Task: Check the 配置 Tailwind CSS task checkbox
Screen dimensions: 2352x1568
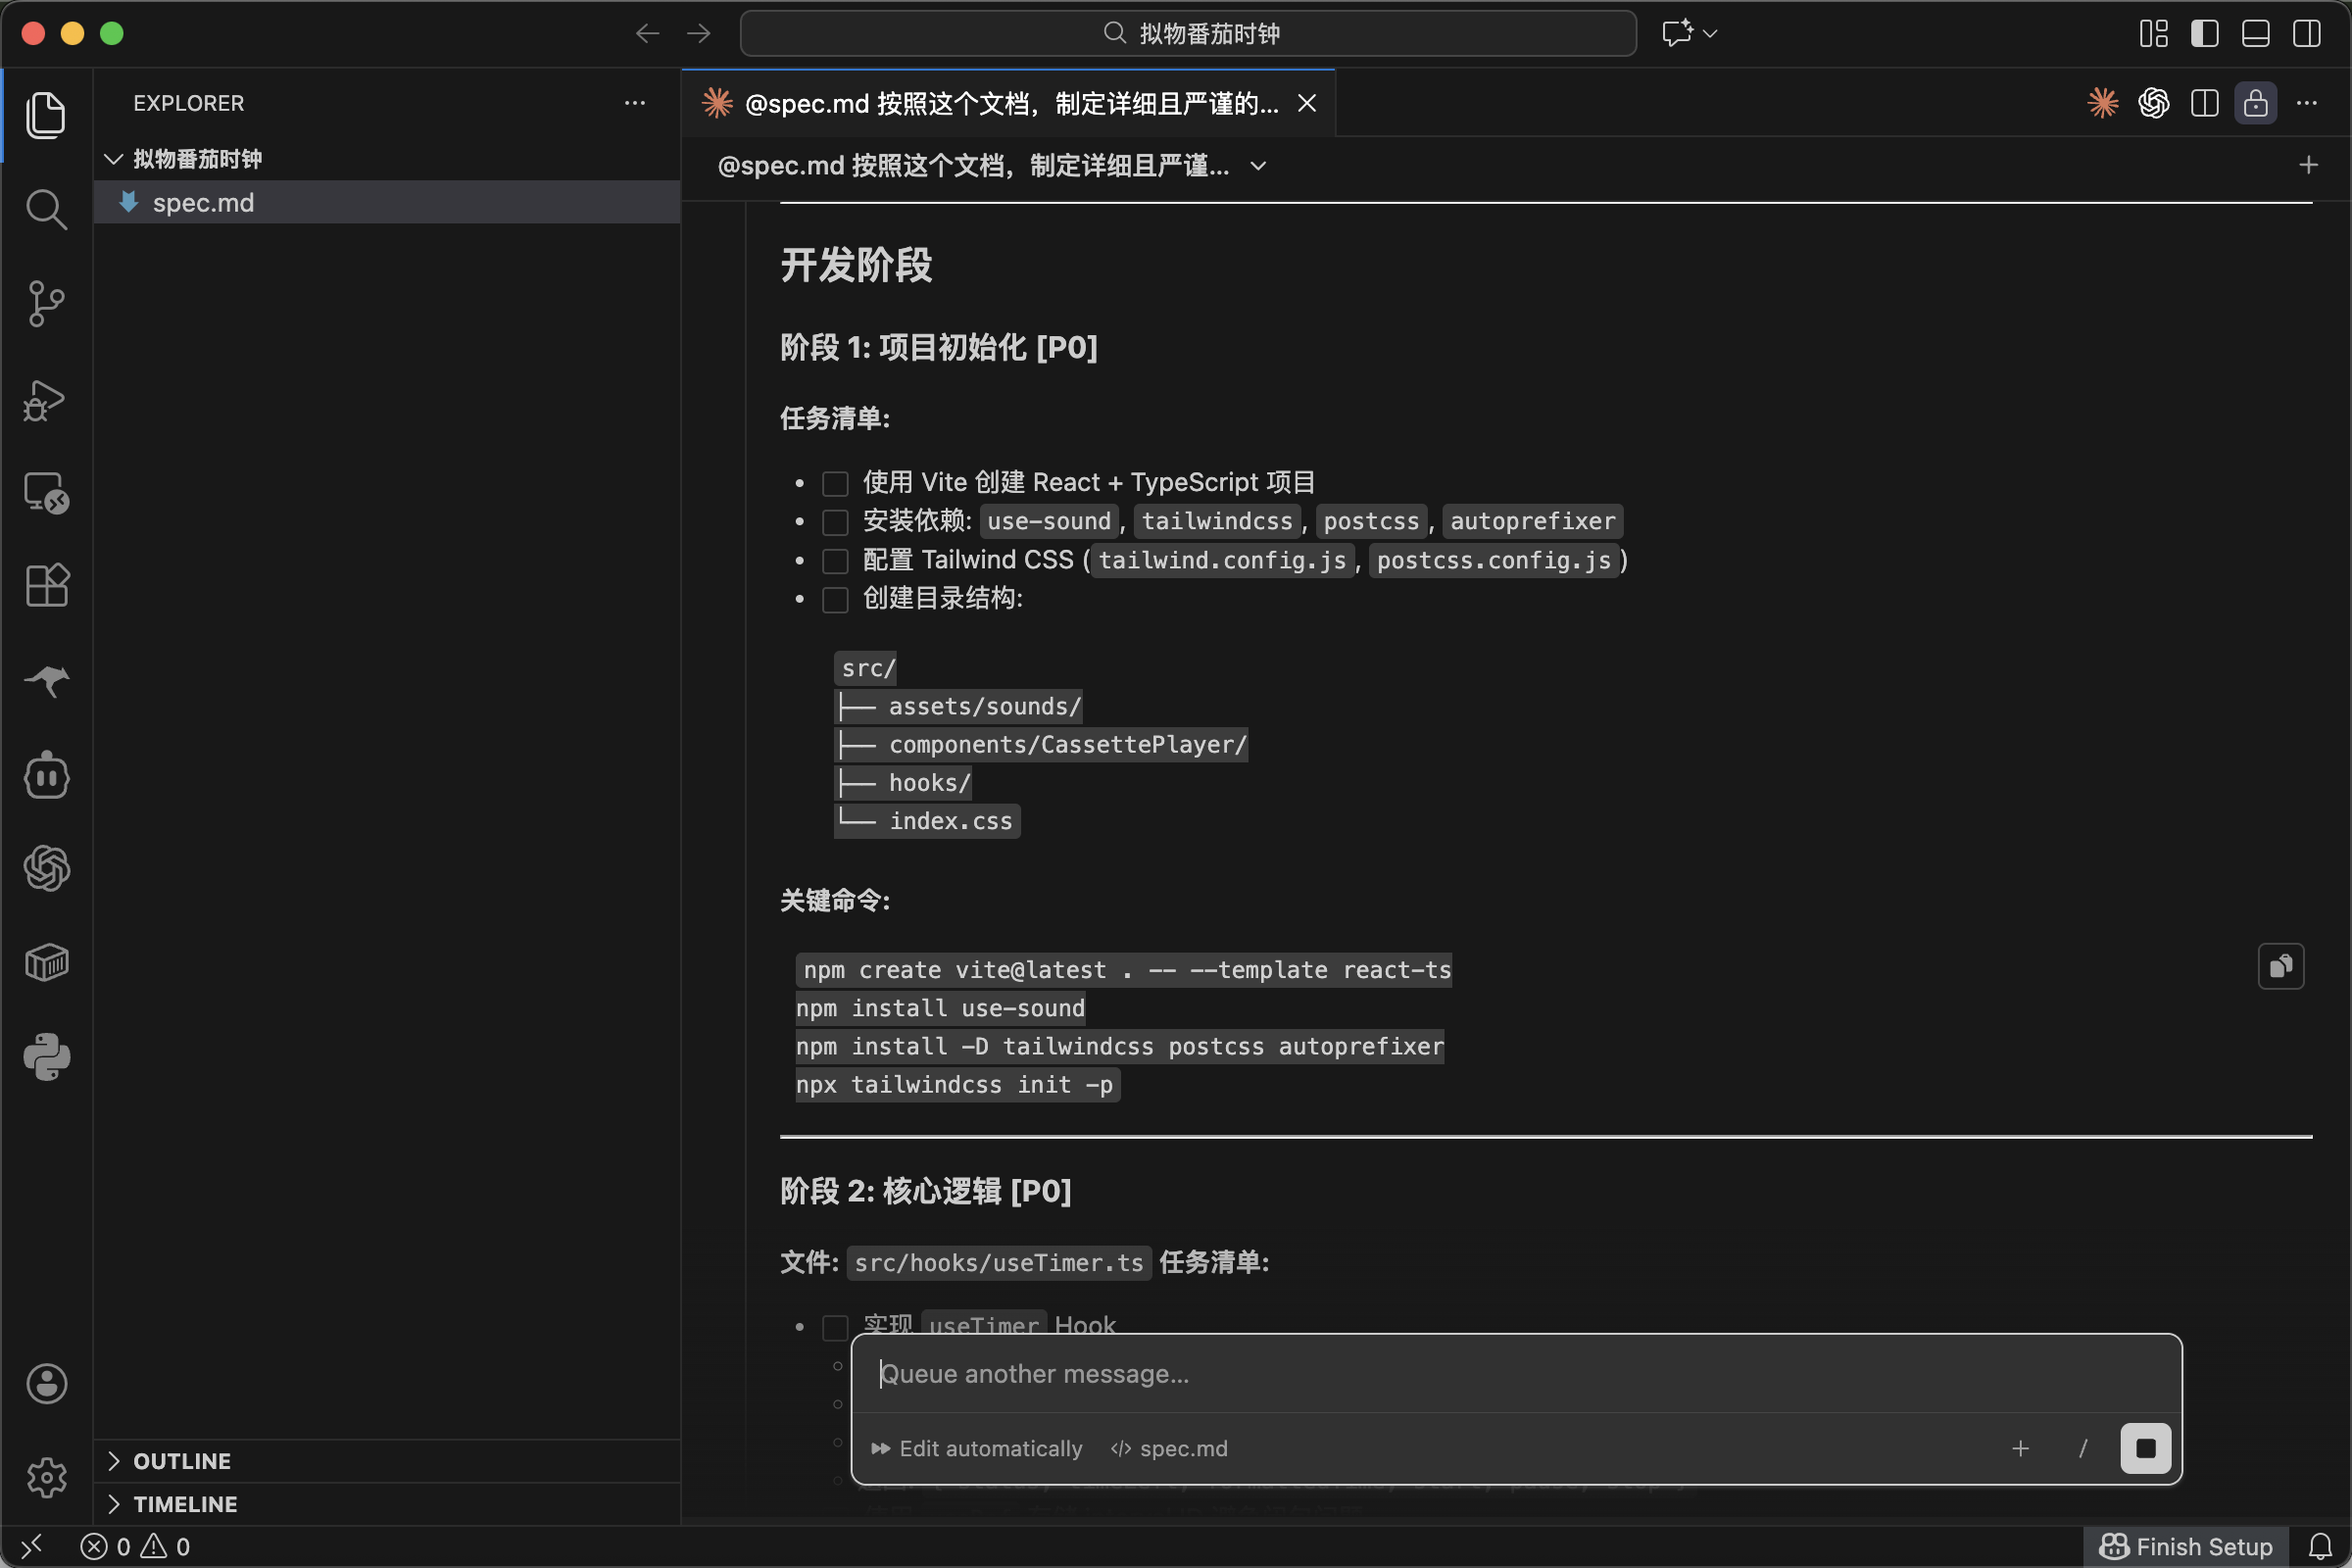Action: (x=835, y=561)
